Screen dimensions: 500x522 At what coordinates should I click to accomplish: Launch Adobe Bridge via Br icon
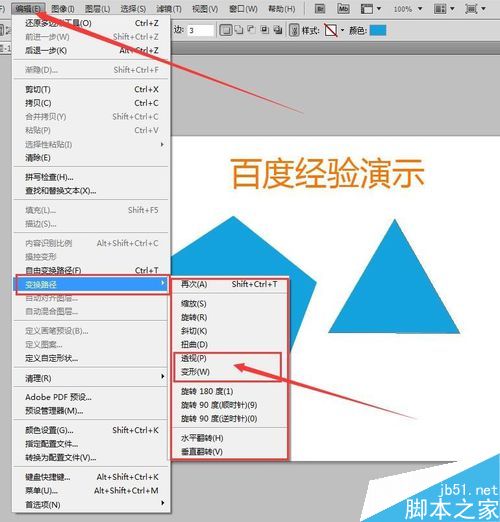point(320,9)
